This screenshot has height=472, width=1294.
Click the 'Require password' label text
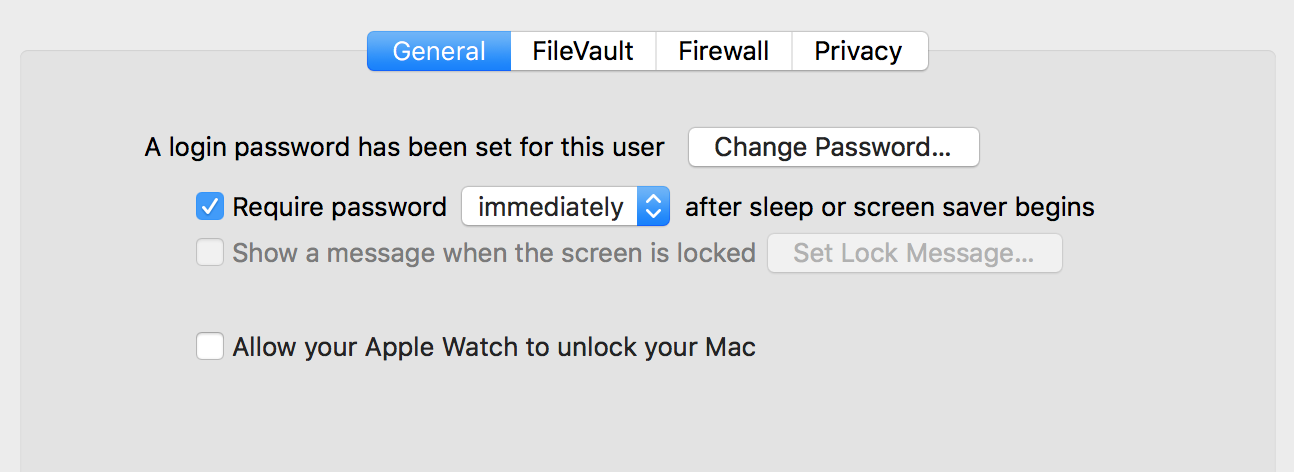[x=339, y=207]
